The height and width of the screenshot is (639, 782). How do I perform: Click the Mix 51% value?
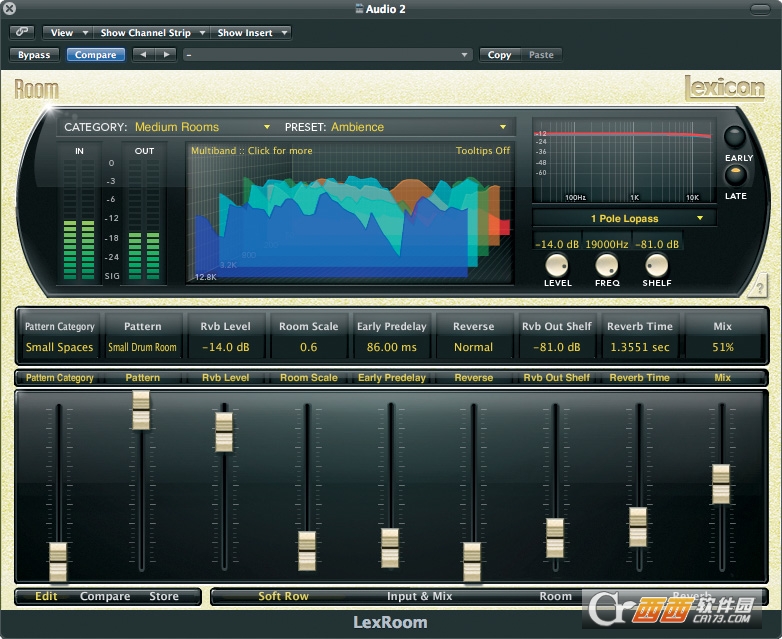pyautogui.click(x=723, y=347)
